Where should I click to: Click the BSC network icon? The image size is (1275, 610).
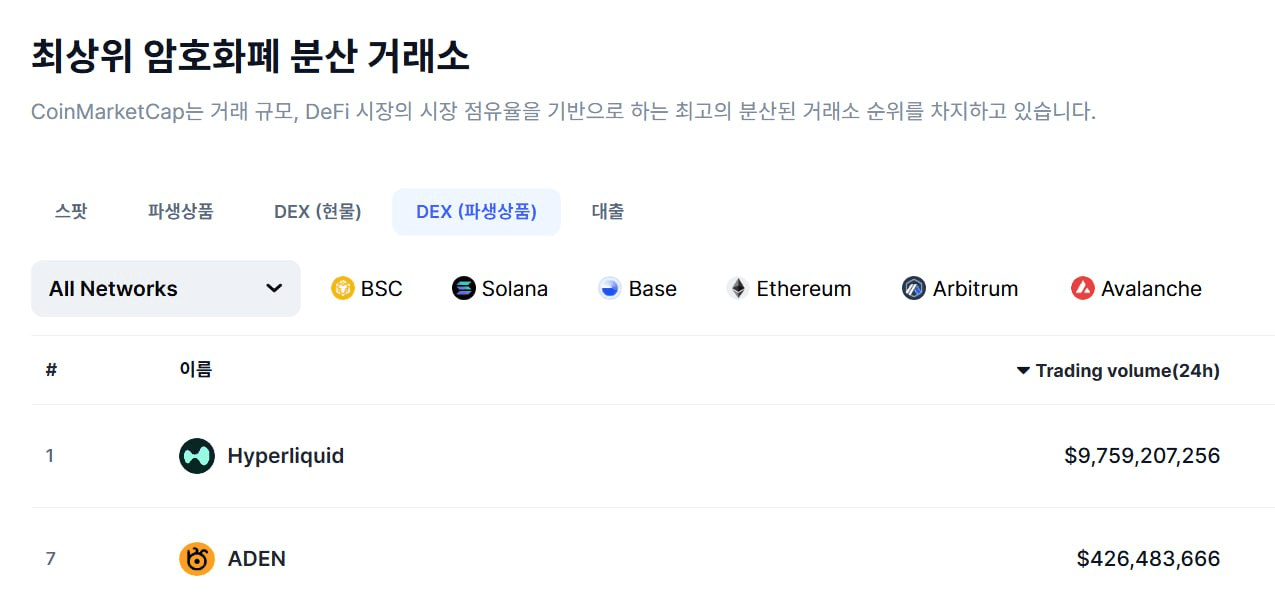pos(343,289)
